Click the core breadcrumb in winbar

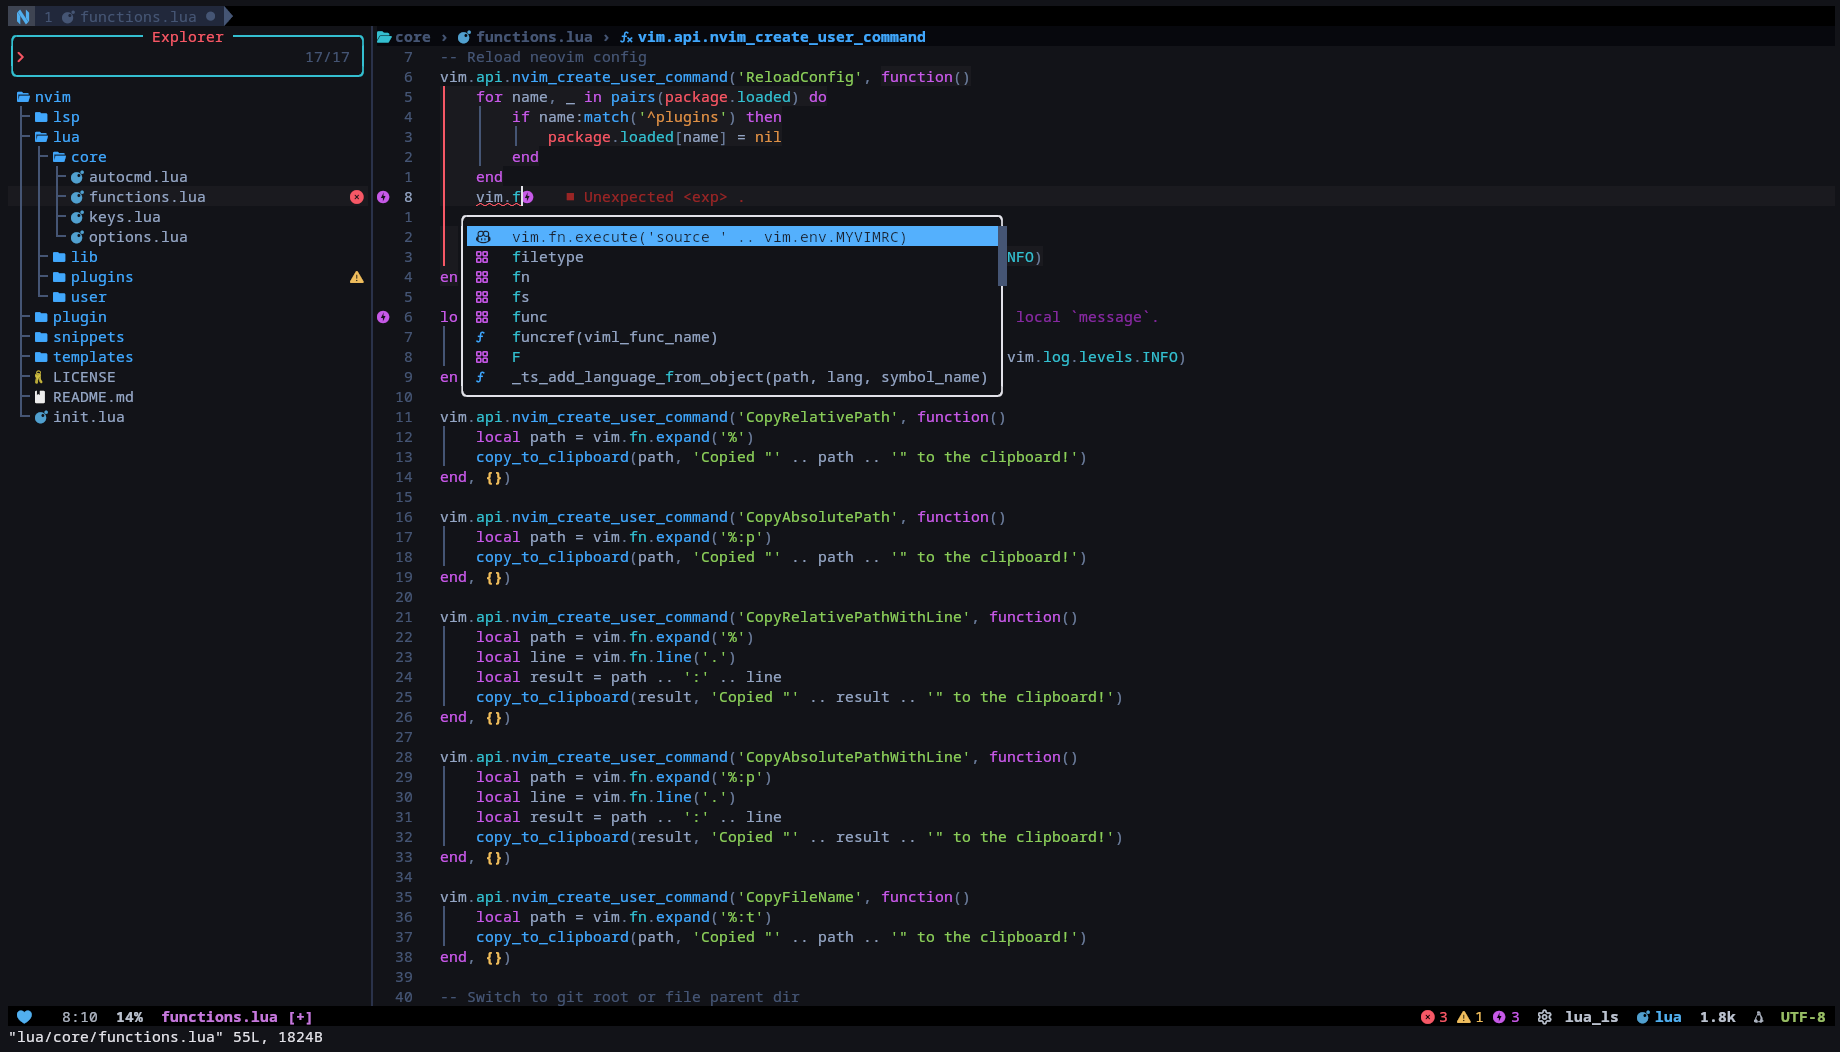(412, 37)
